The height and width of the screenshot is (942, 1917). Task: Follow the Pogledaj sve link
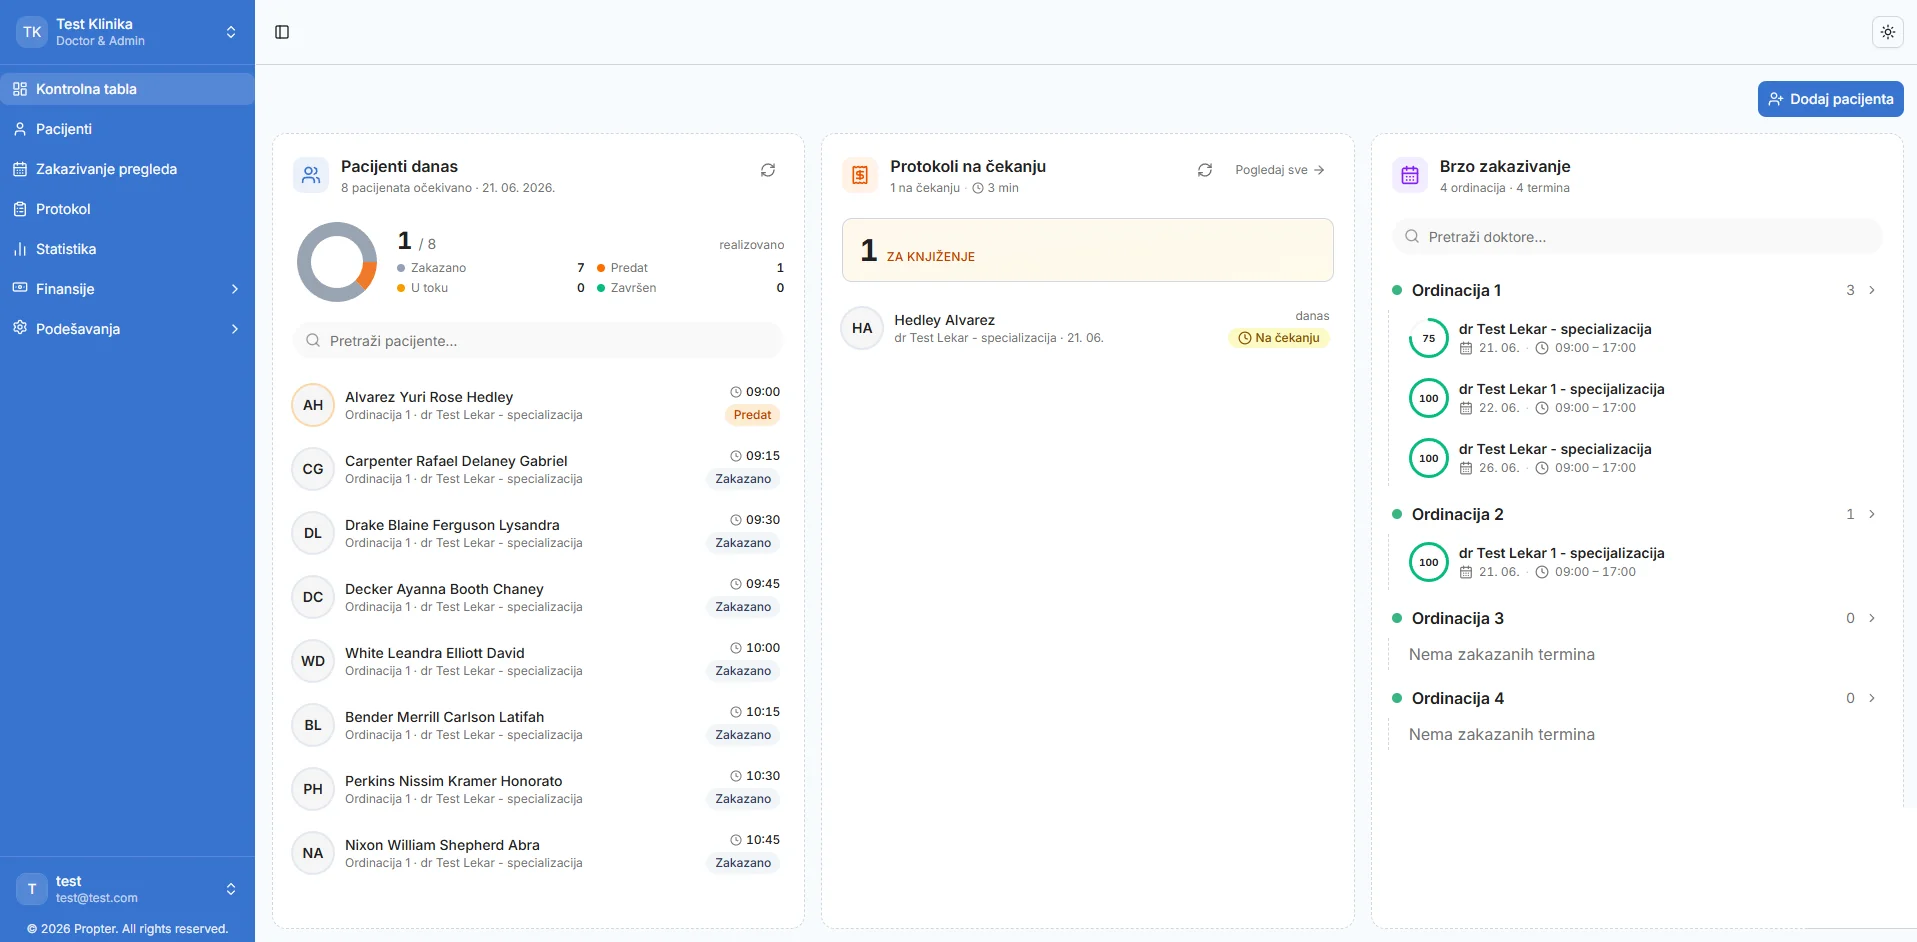[x=1279, y=170]
